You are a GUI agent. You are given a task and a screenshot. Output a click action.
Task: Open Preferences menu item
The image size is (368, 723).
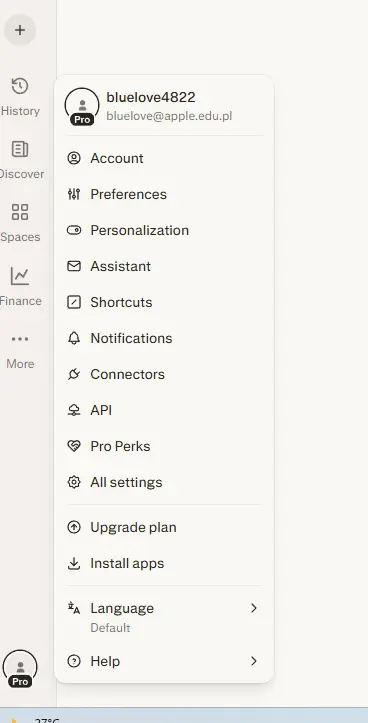(164, 194)
